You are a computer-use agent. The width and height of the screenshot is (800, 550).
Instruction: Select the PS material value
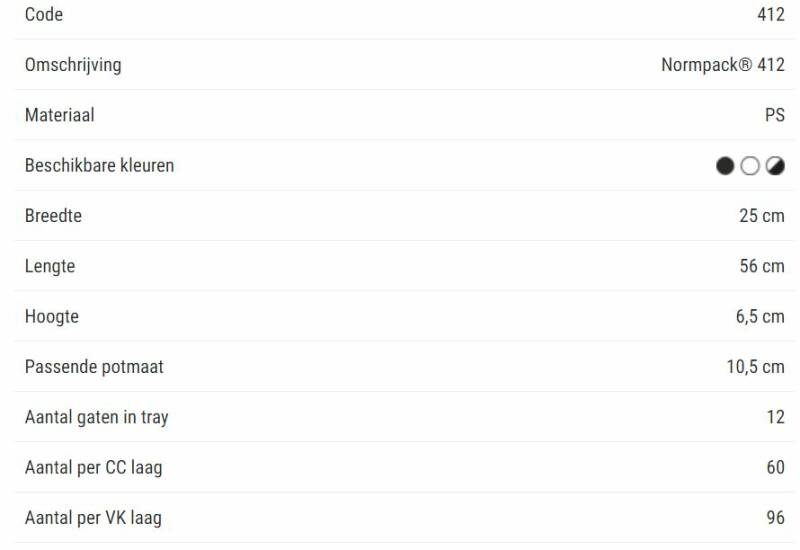[774, 115]
